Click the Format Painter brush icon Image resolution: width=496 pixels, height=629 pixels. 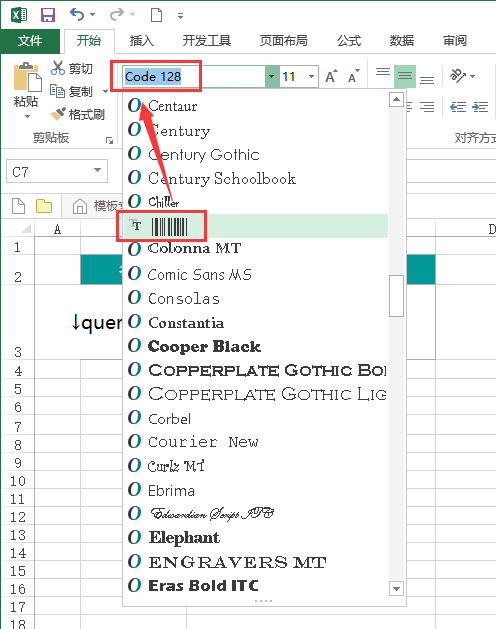point(58,114)
